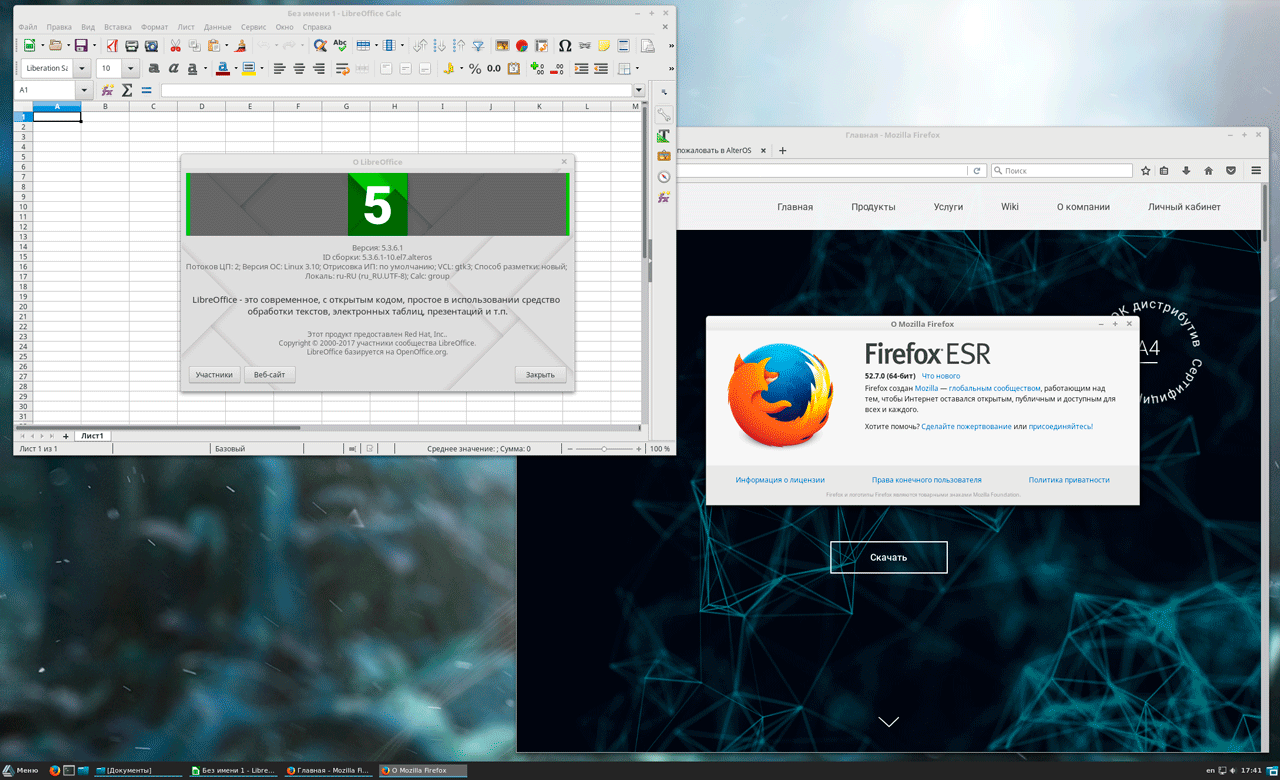The image size is (1280, 780).
Task: Click the Add Decimal Place icon
Action: [x=537, y=69]
